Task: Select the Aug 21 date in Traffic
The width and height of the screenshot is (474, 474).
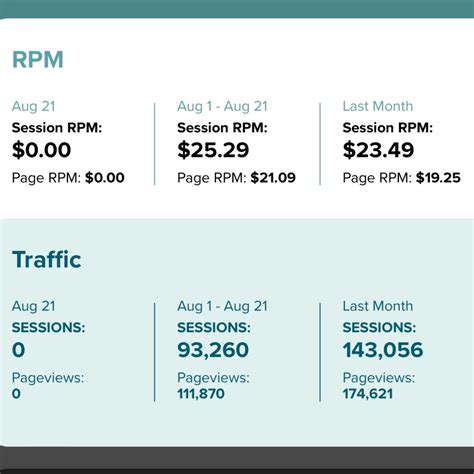Action: pyautogui.click(x=34, y=306)
